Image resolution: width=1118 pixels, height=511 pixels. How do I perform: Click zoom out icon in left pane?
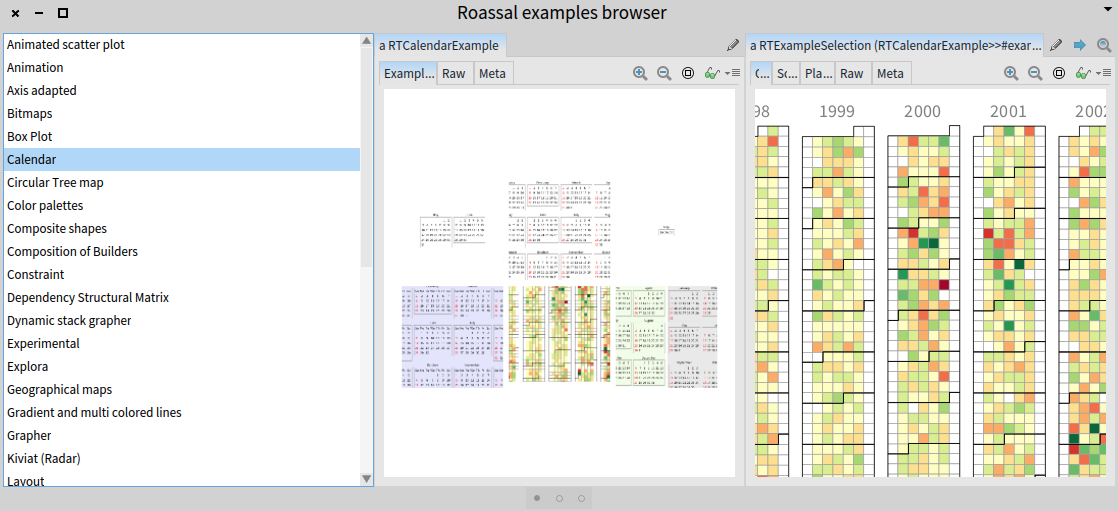tap(664, 73)
